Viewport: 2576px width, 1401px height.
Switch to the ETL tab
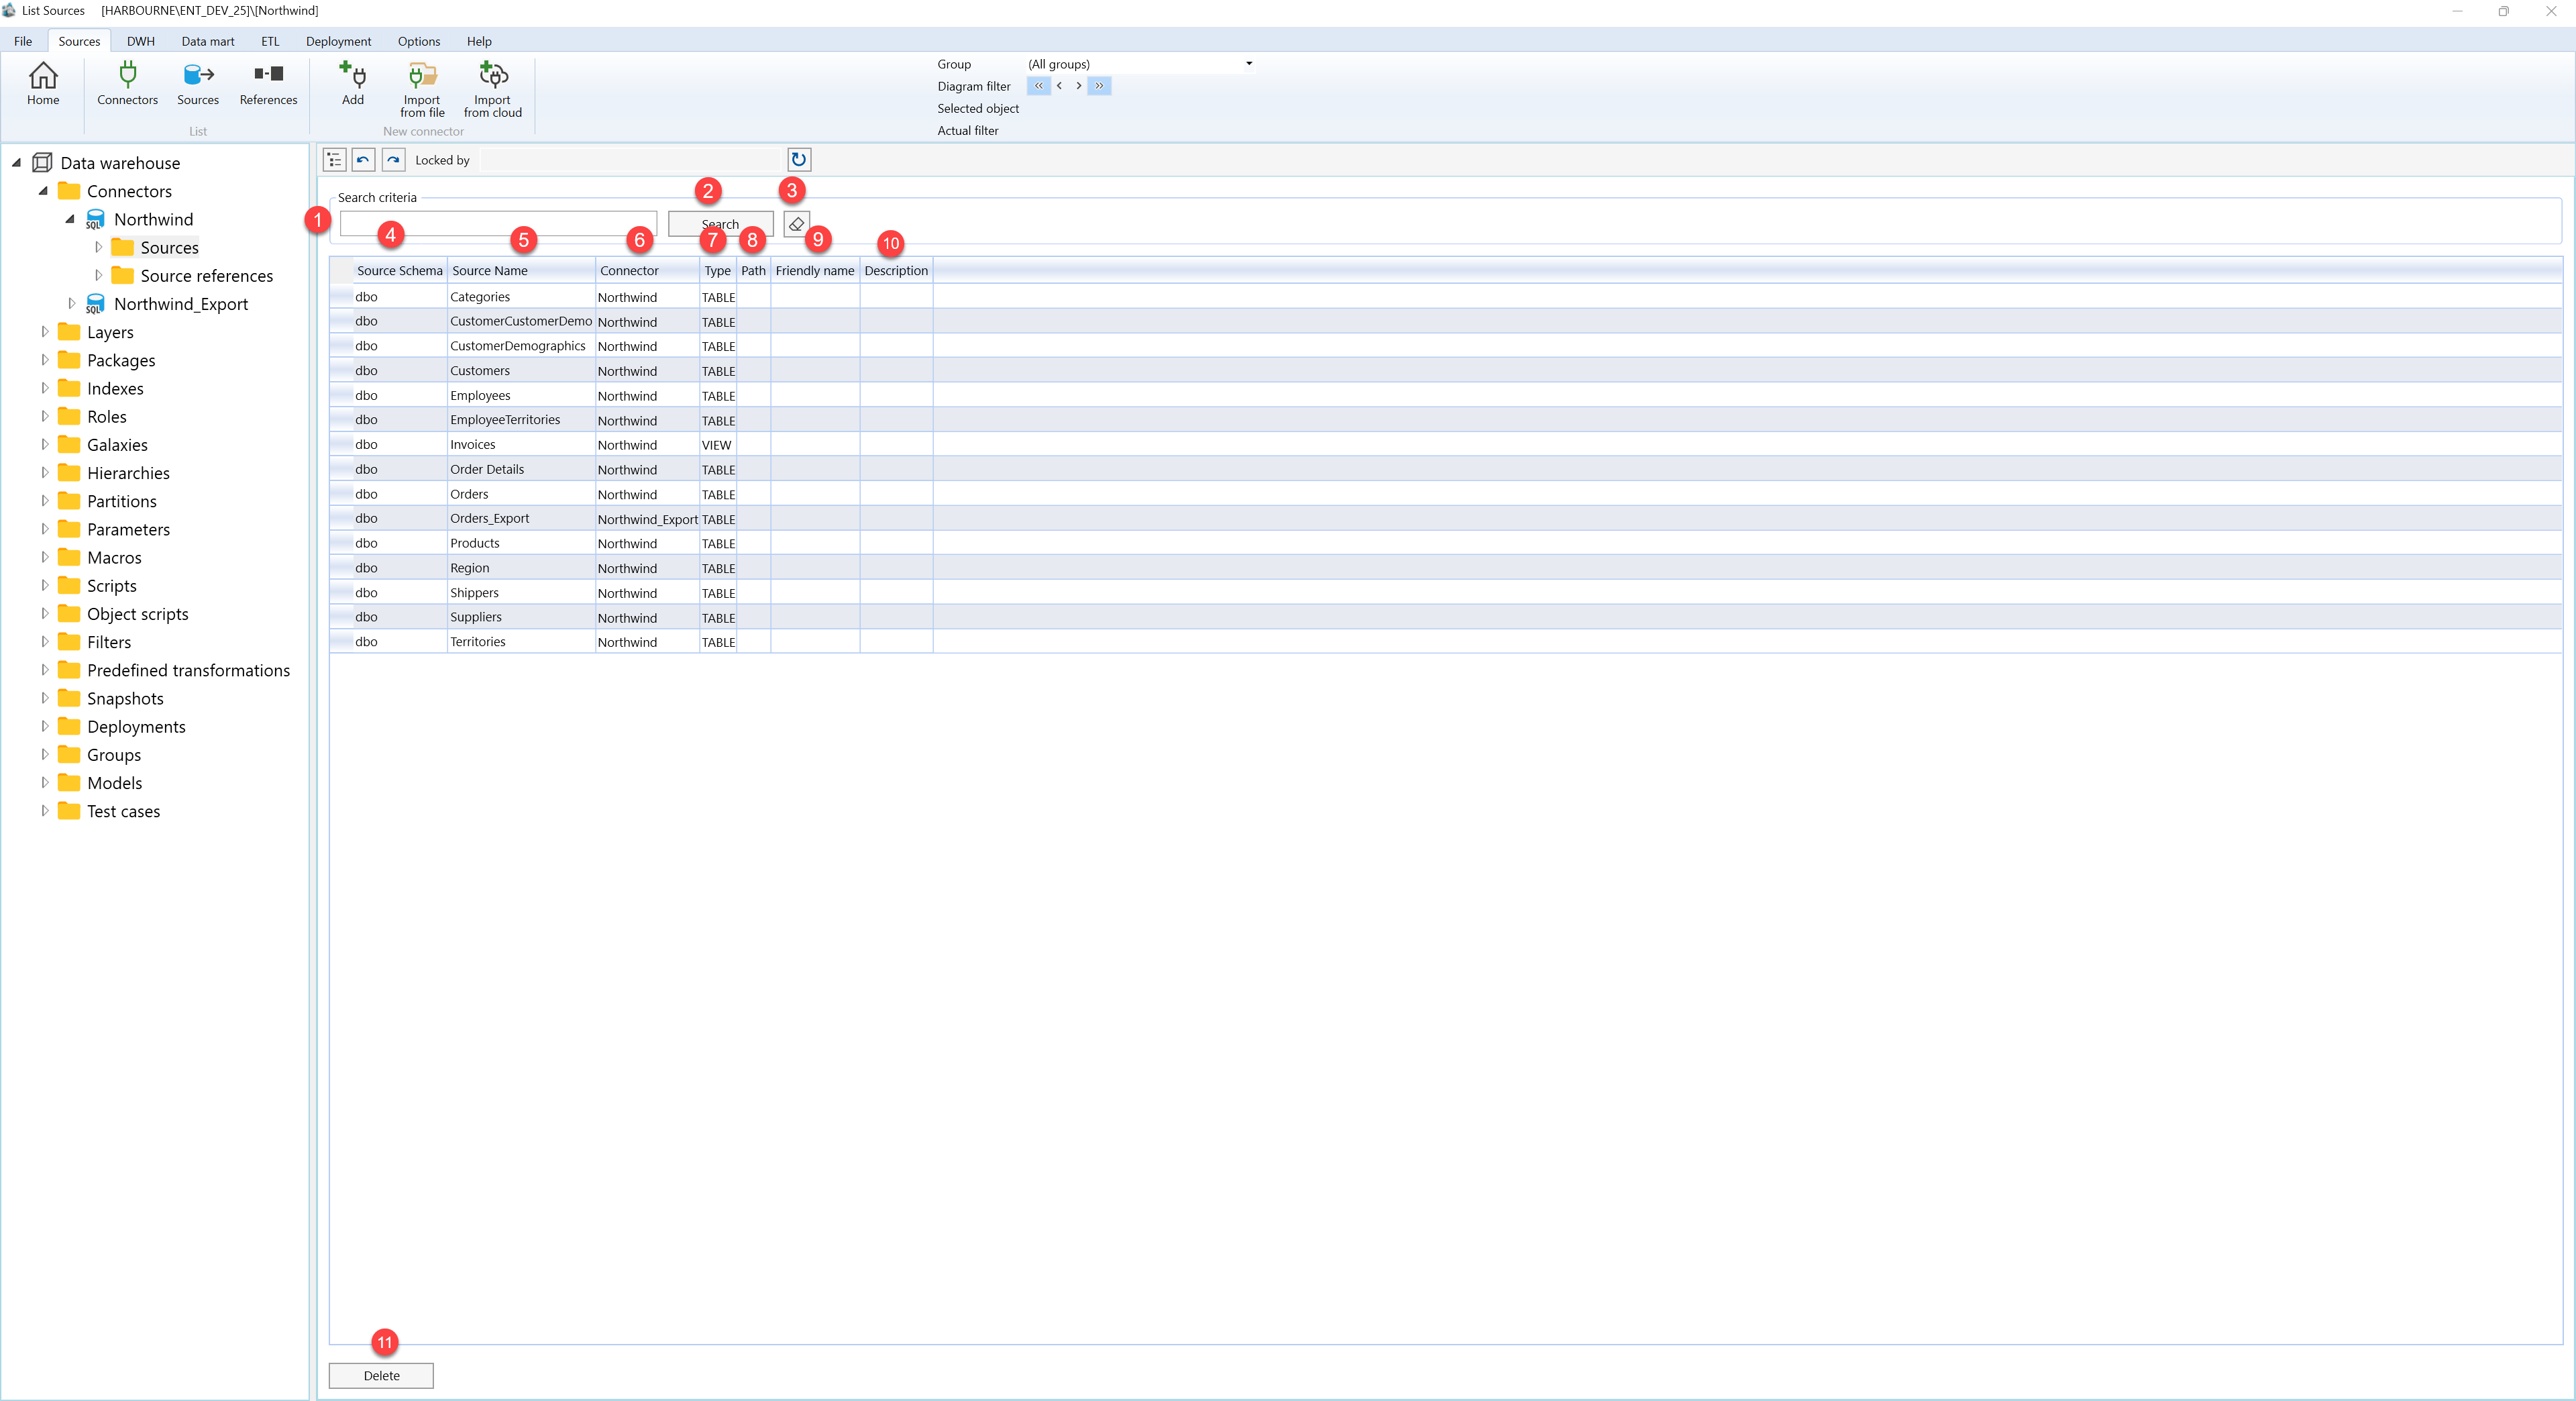[x=270, y=41]
